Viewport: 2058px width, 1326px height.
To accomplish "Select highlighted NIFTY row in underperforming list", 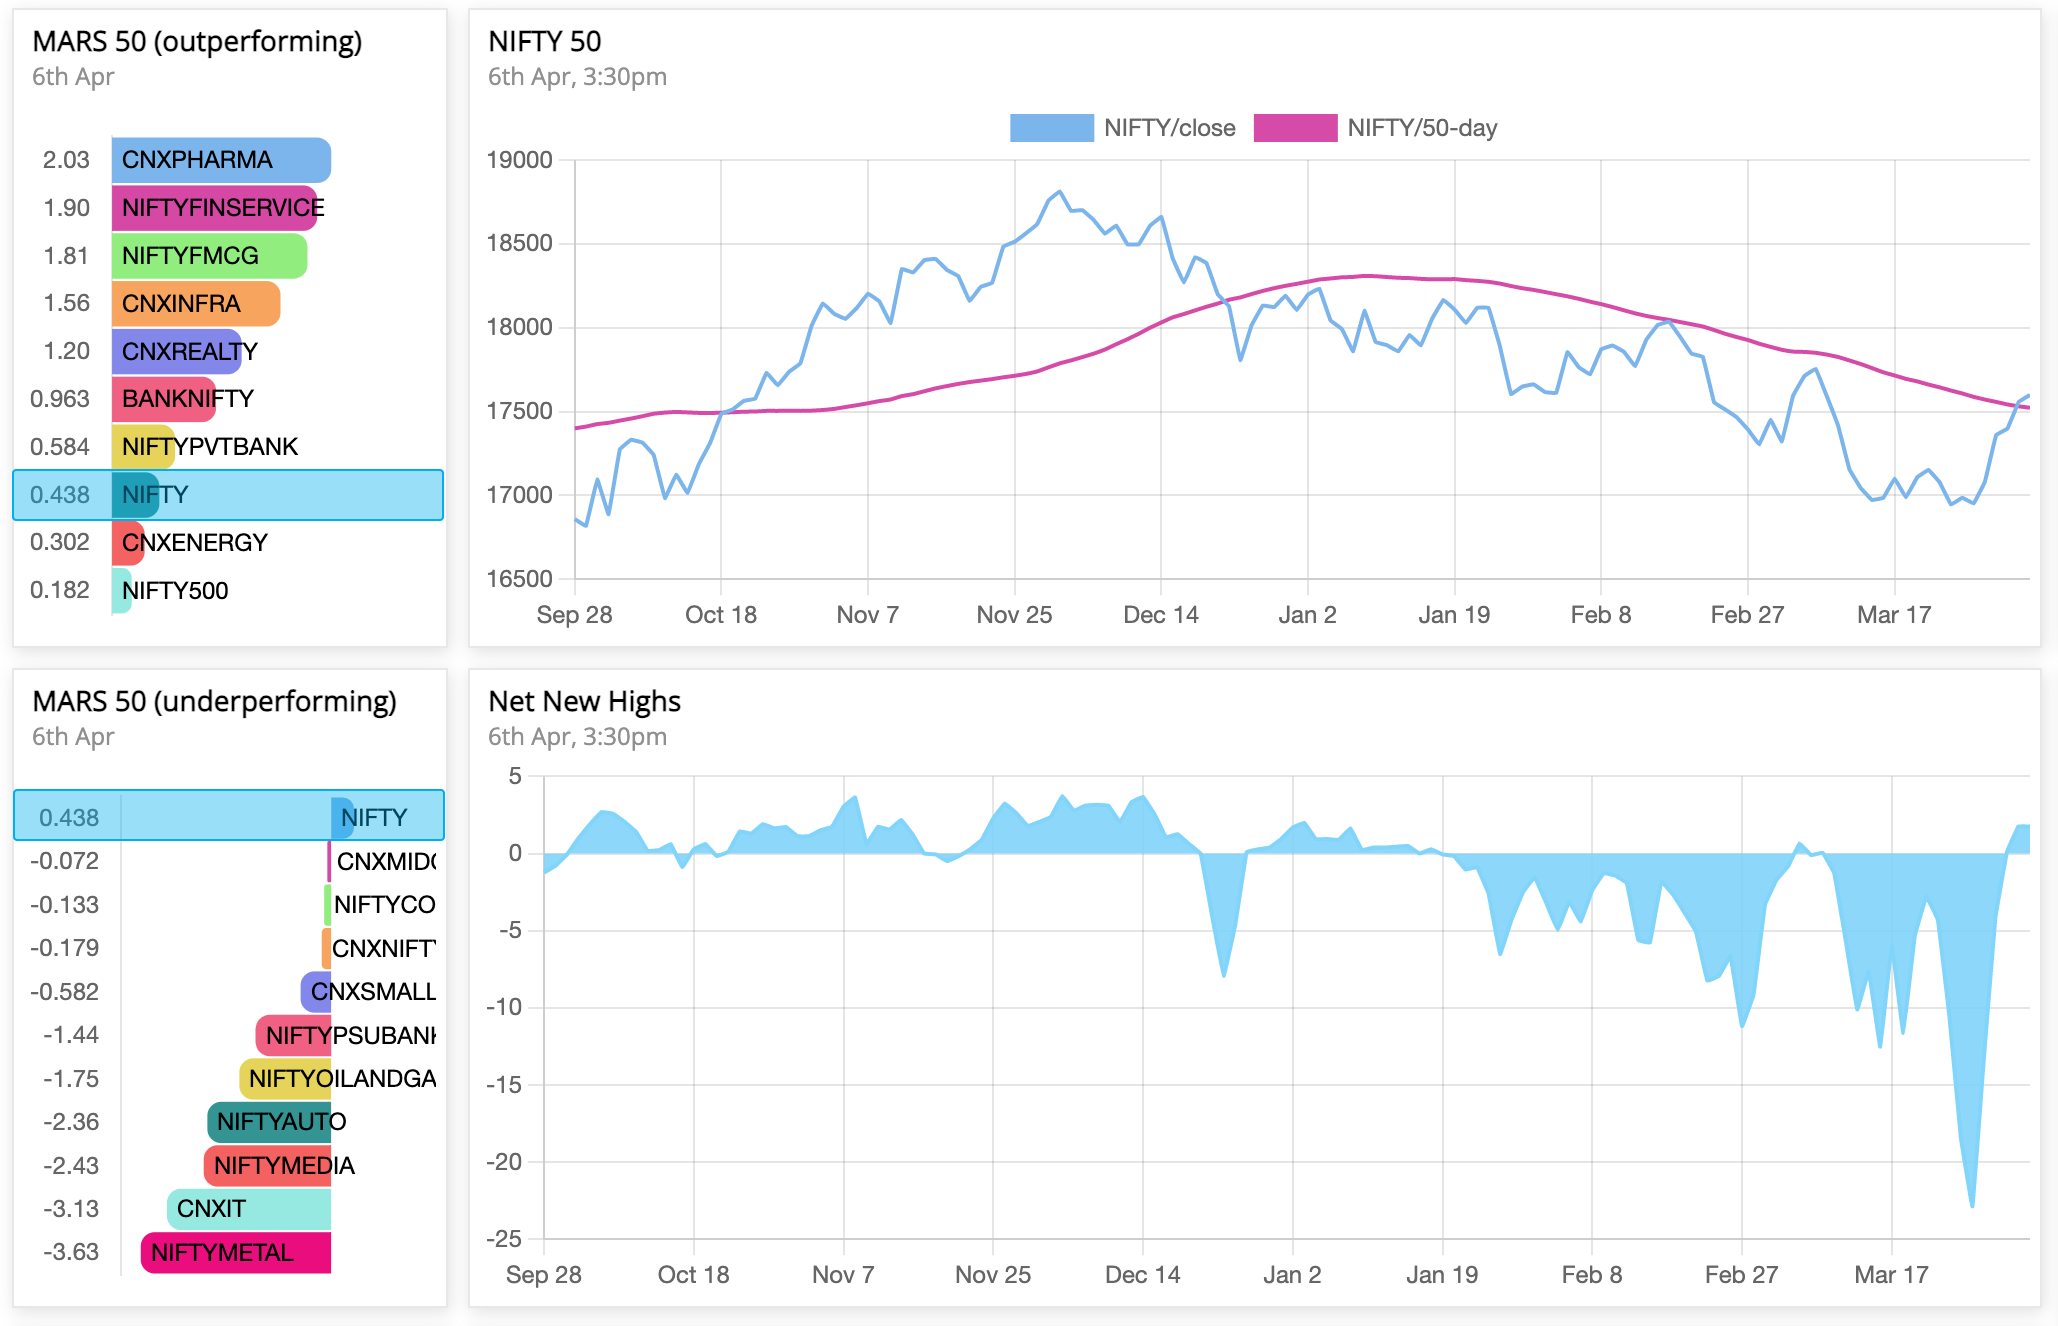I will (x=229, y=816).
